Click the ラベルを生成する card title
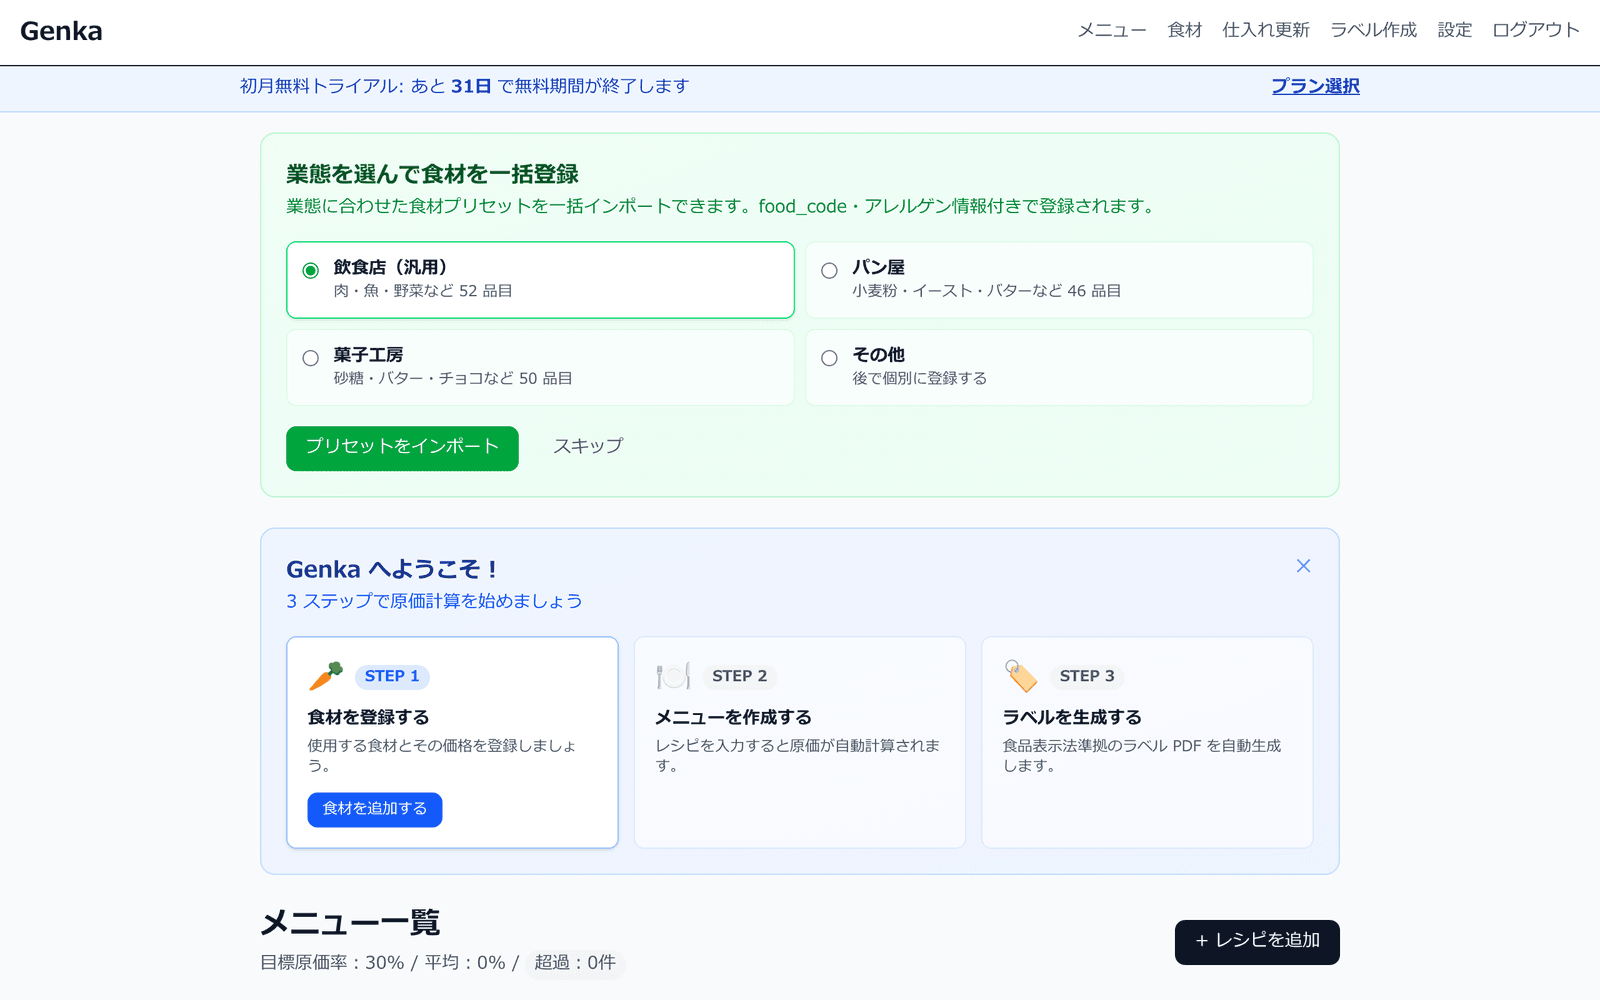 pyautogui.click(x=1072, y=718)
